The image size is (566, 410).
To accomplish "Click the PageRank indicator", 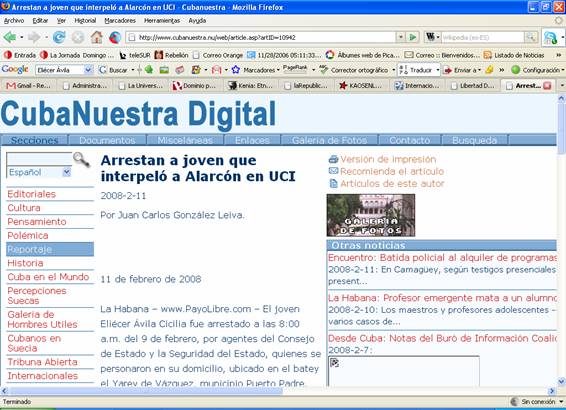I will click(x=295, y=69).
